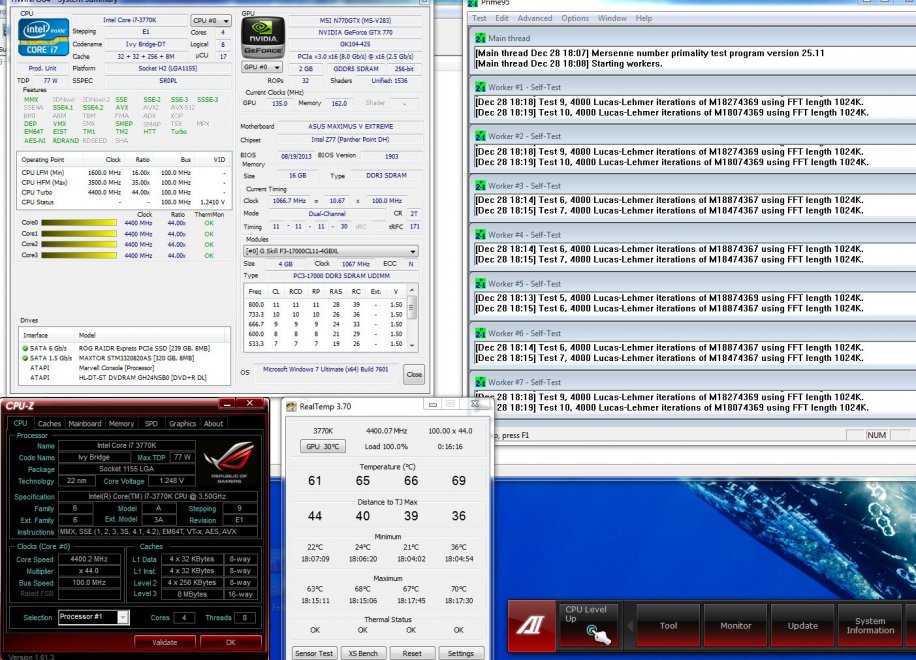Switch to the Memory tab in CPU-Z
The width and height of the screenshot is (916, 660).
point(122,423)
